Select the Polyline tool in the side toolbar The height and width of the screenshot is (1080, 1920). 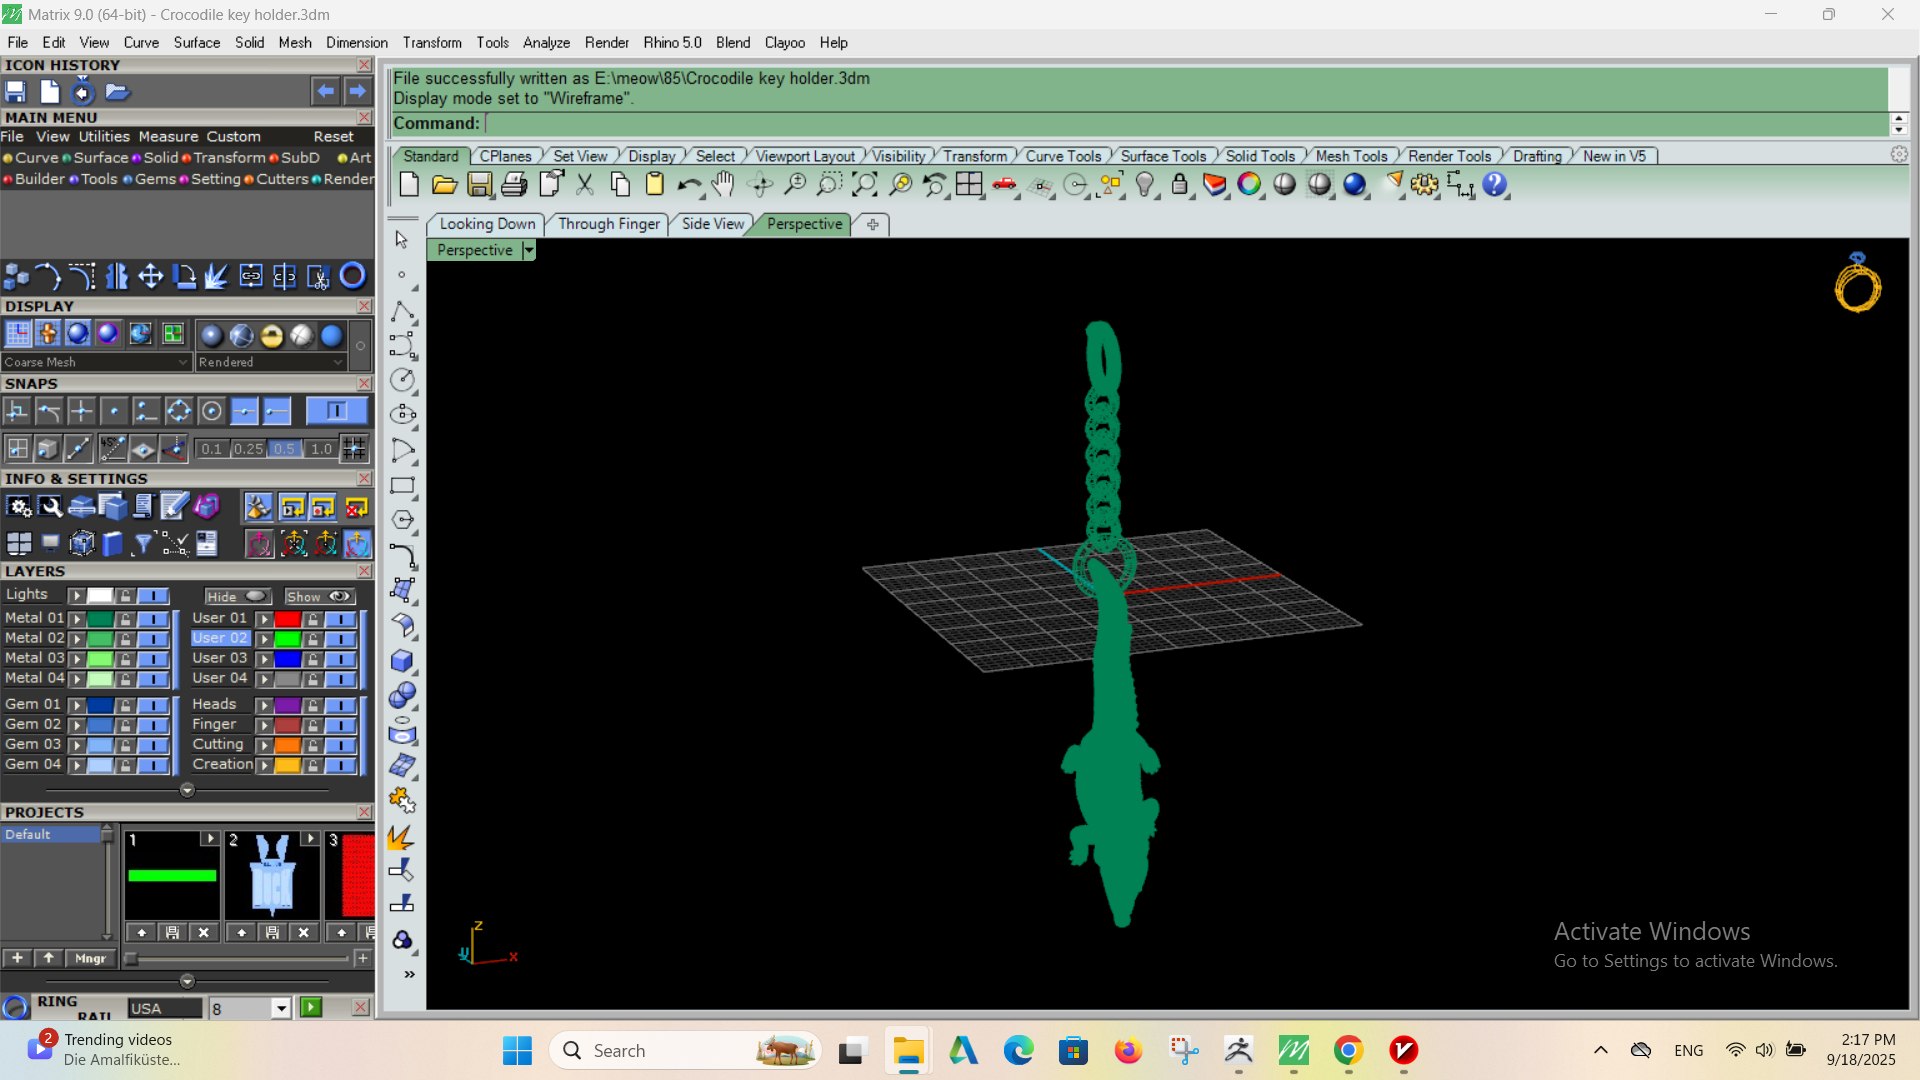point(402,313)
